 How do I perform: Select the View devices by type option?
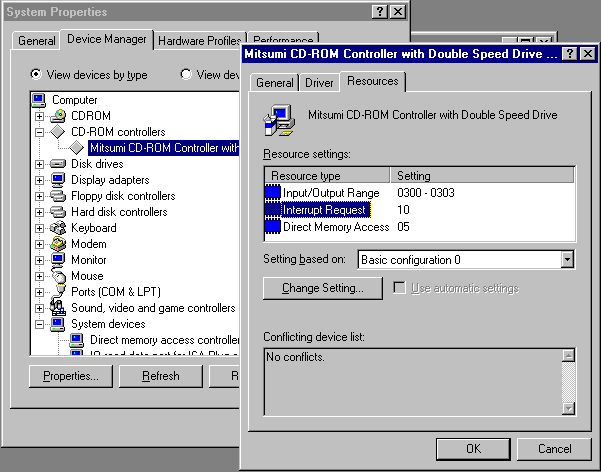(37, 75)
